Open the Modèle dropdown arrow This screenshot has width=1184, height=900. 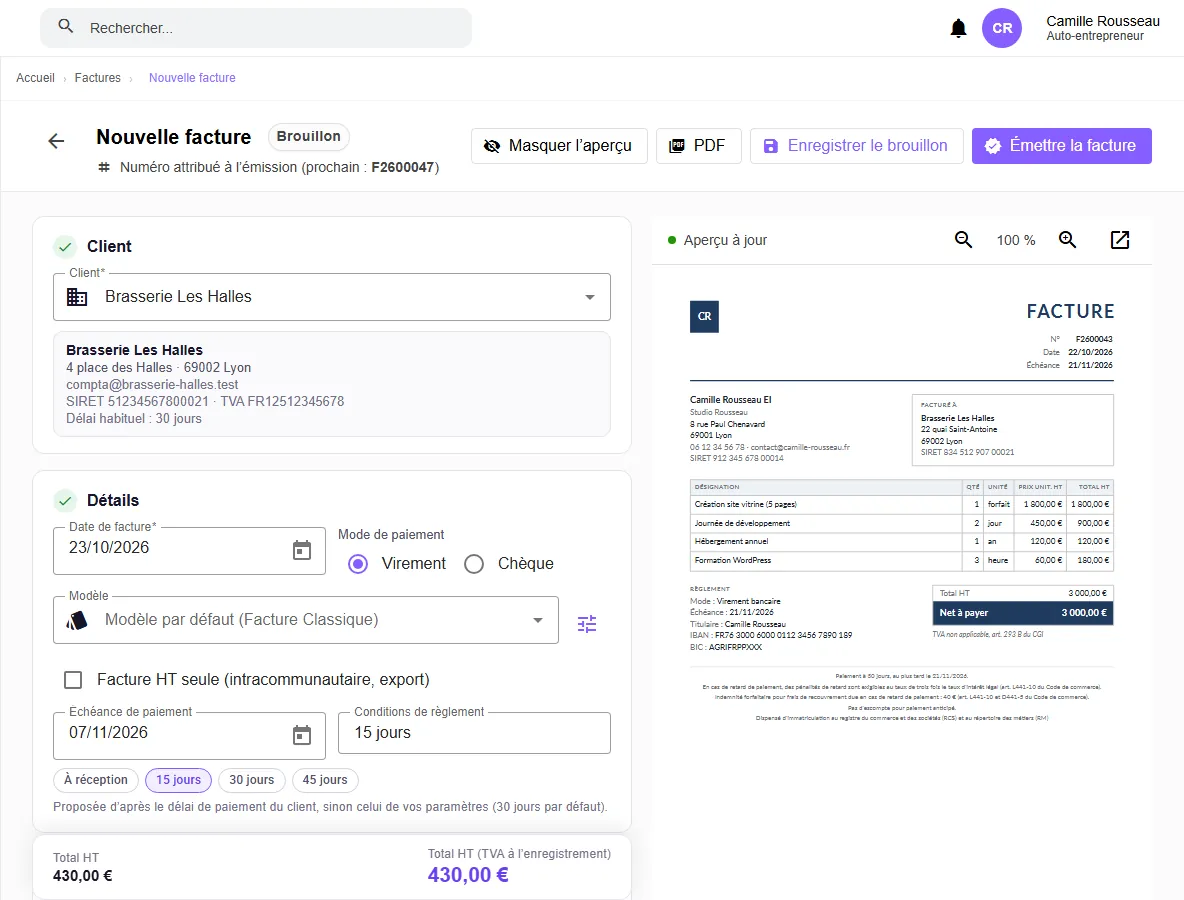pos(538,620)
